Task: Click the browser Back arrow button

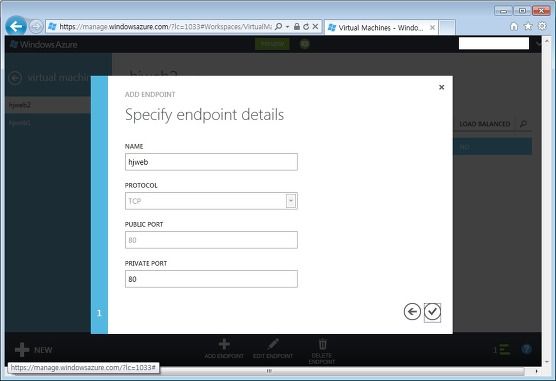Action: [16, 26]
